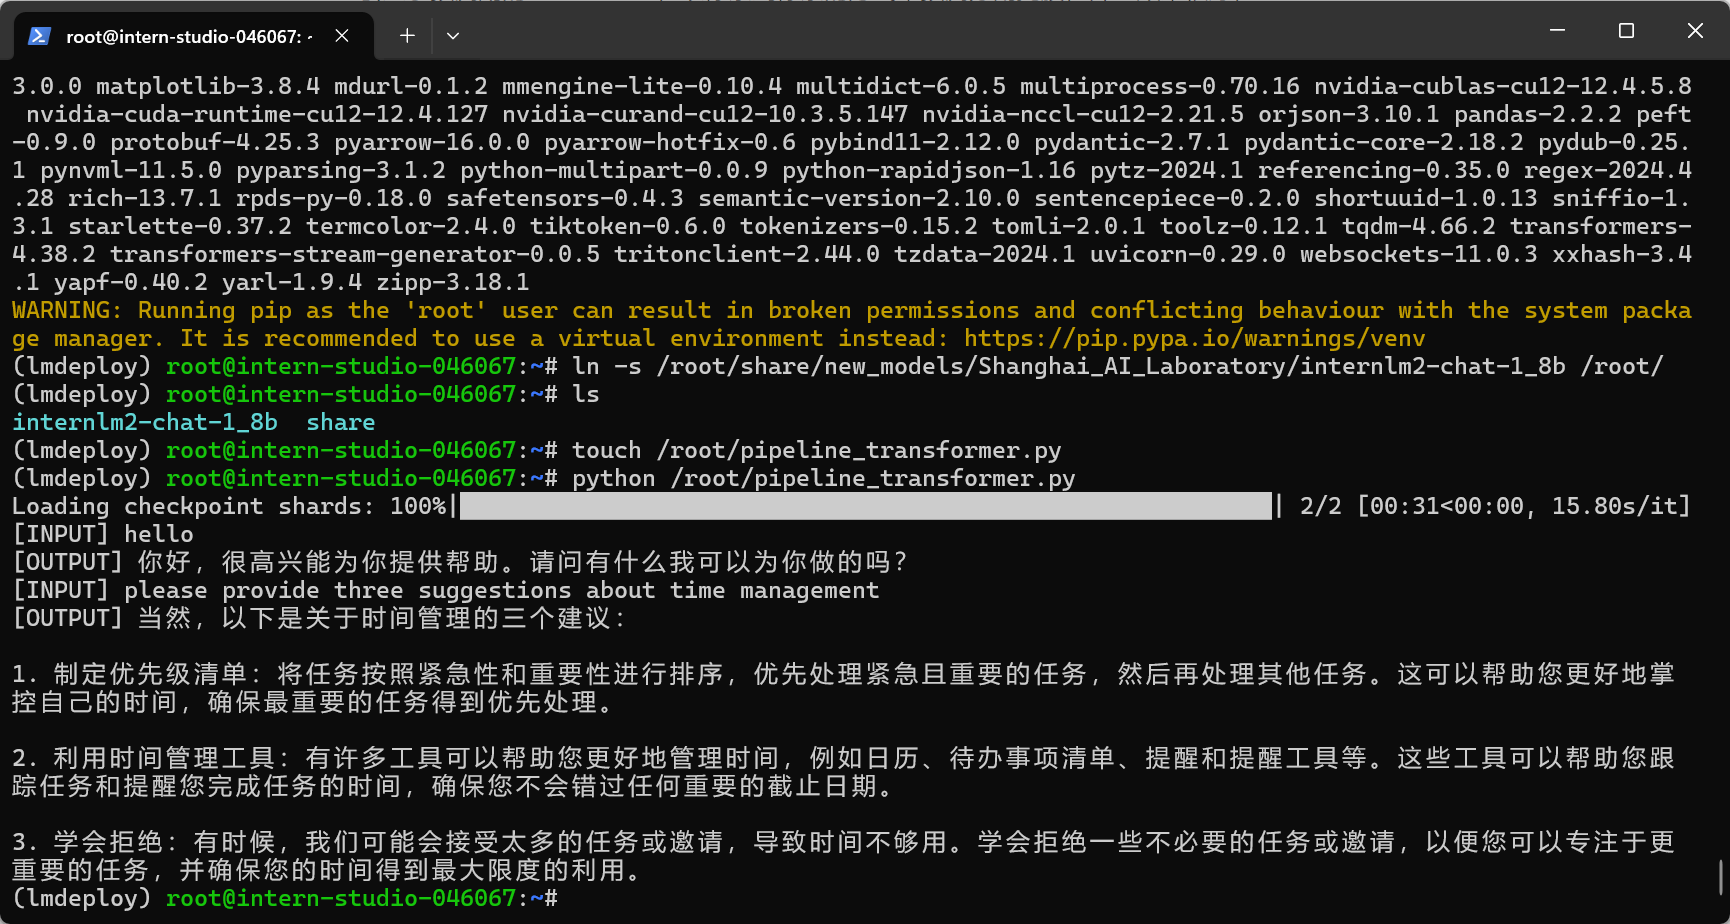Click the last empty (lmdeploy) prompt line
This screenshot has width=1730, height=924.
coord(285,899)
